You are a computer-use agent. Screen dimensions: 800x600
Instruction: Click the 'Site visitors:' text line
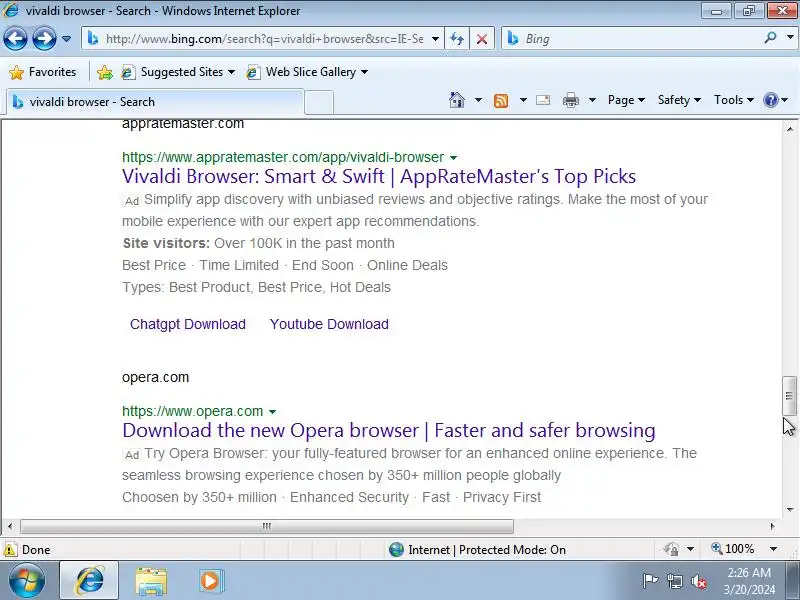point(258,243)
